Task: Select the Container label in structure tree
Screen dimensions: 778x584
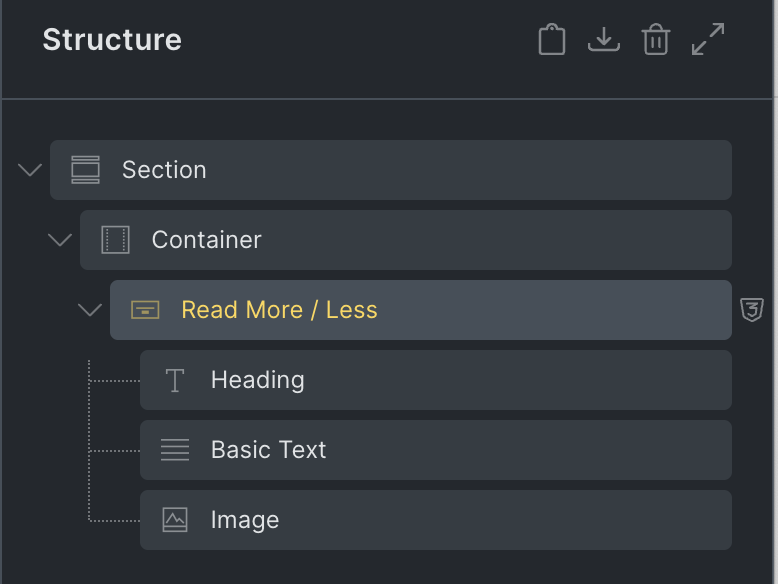Action: coord(206,240)
